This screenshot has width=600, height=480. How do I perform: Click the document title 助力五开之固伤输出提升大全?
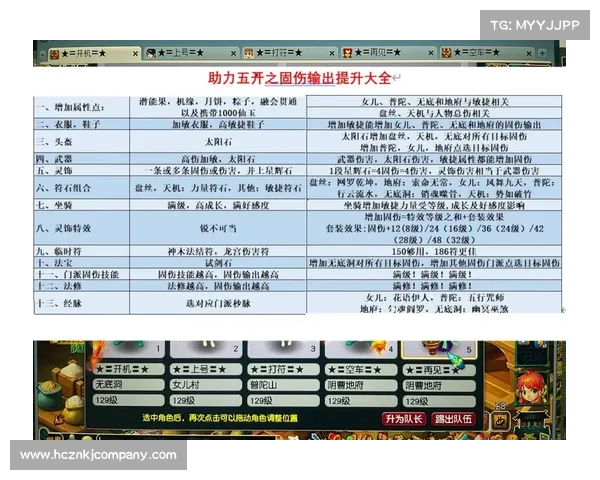click(x=300, y=78)
